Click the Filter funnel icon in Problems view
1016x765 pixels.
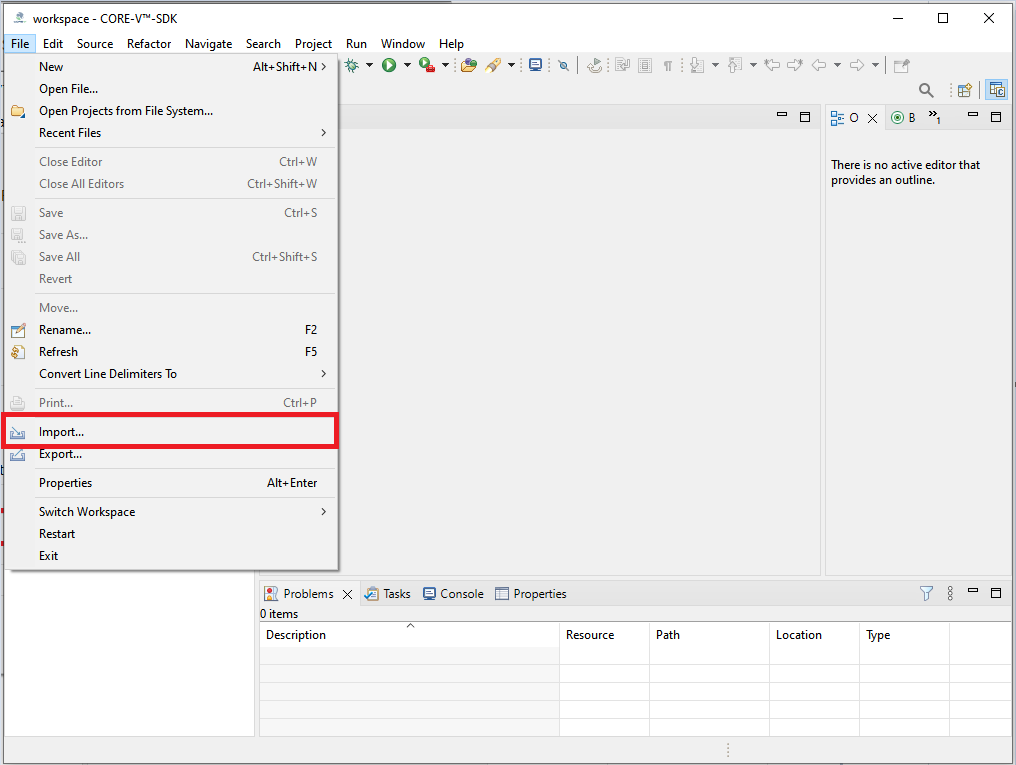click(x=927, y=593)
